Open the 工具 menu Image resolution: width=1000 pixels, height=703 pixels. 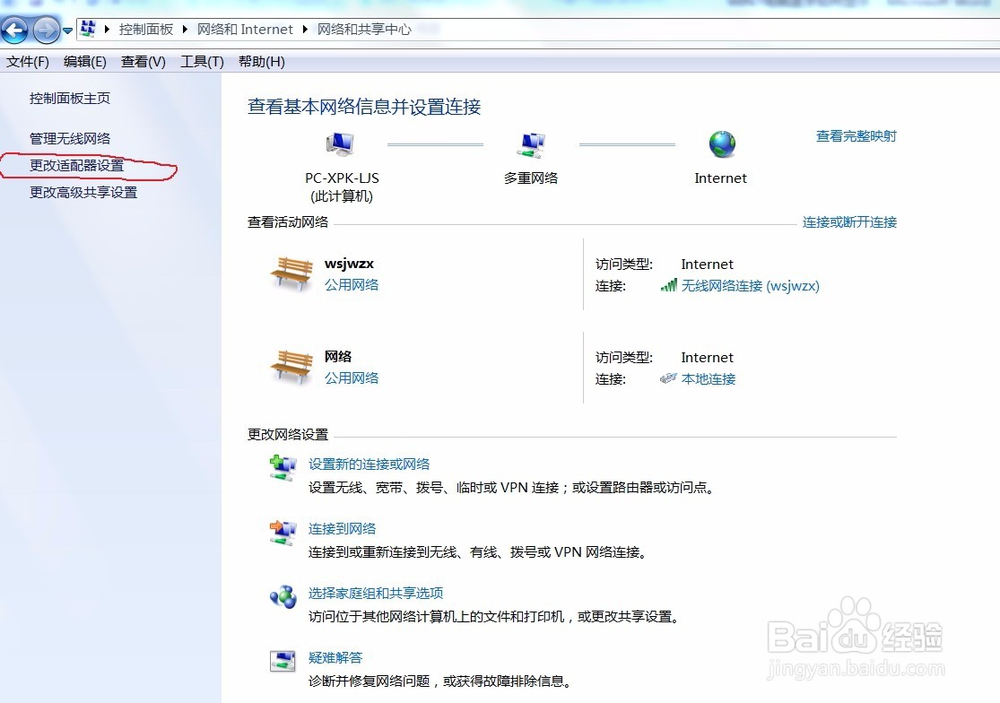coord(201,61)
